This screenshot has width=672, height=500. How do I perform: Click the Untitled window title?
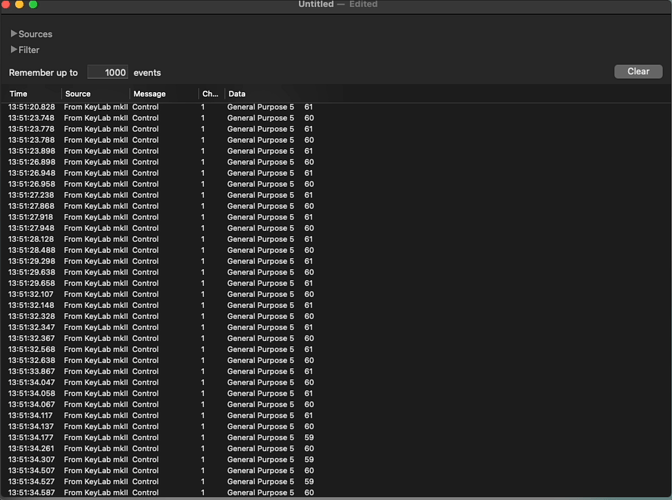(316, 4)
